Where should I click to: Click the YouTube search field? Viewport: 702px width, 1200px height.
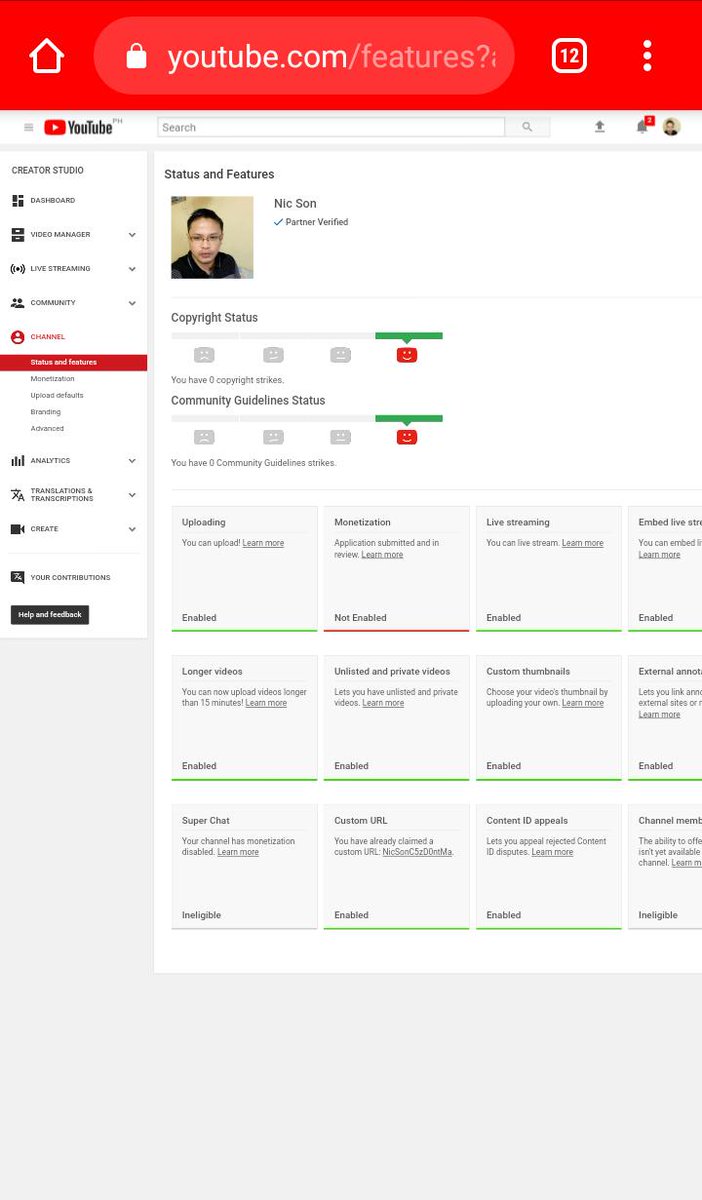coord(331,127)
